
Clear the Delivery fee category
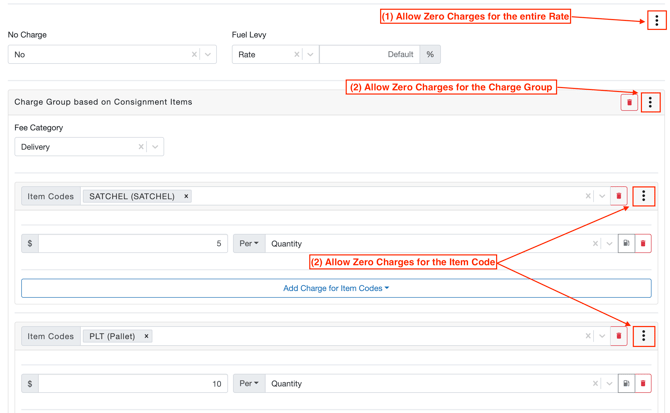coord(141,146)
